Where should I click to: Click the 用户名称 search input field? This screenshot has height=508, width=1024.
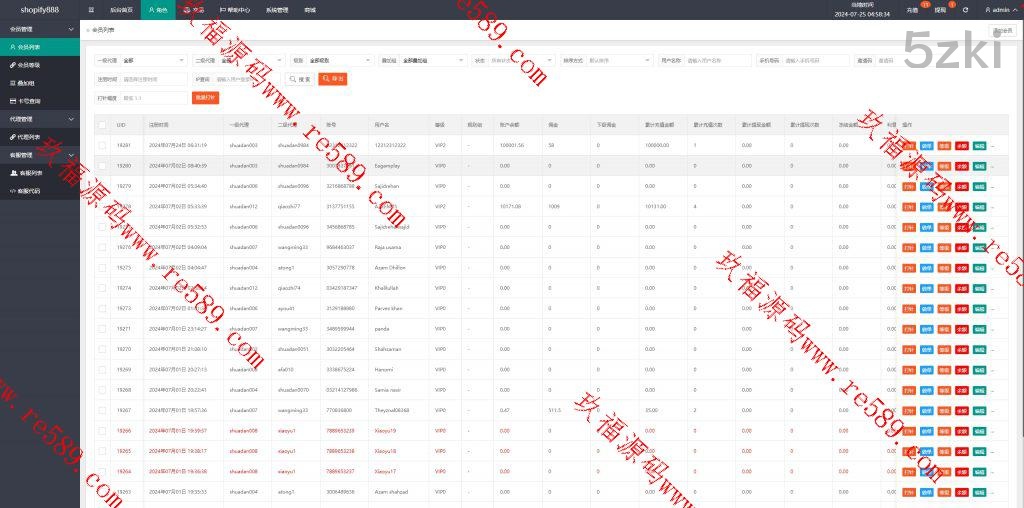point(717,60)
